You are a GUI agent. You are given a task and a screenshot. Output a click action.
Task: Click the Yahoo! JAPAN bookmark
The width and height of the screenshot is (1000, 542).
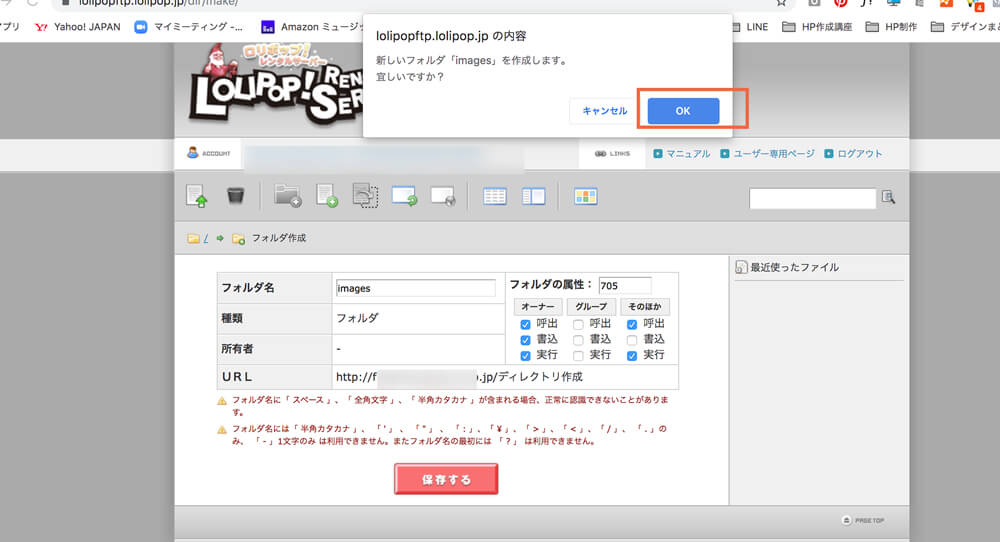click(77, 27)
